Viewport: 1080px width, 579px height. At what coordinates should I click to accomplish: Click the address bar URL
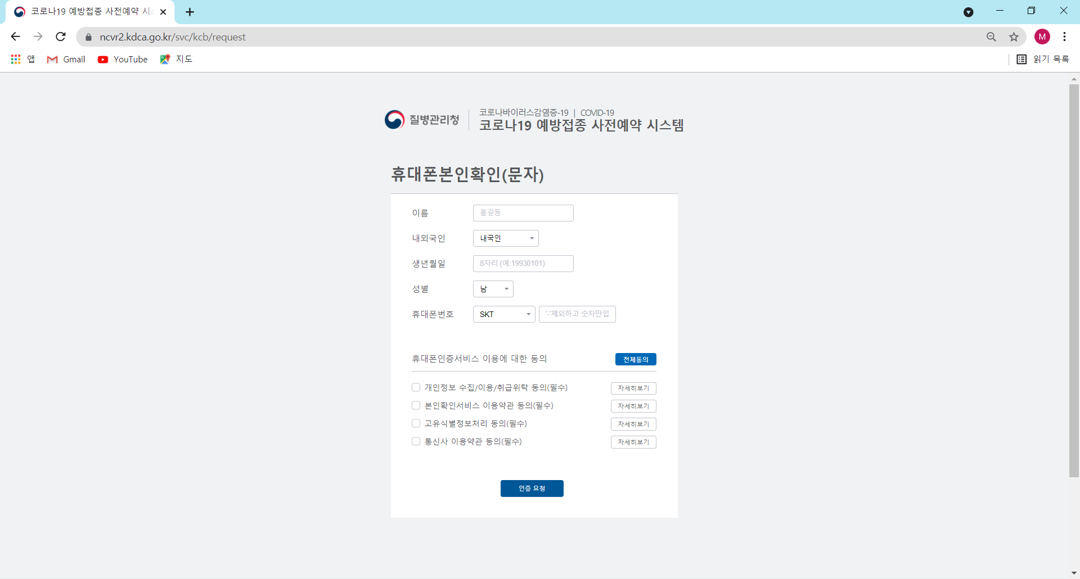pos(172,37)
